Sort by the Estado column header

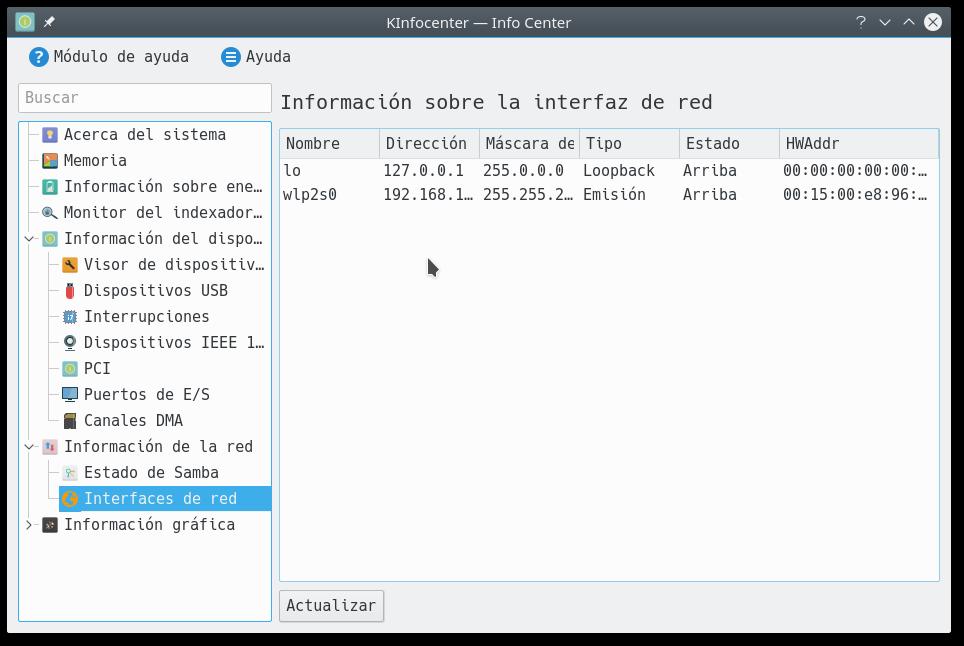(729, 144)
